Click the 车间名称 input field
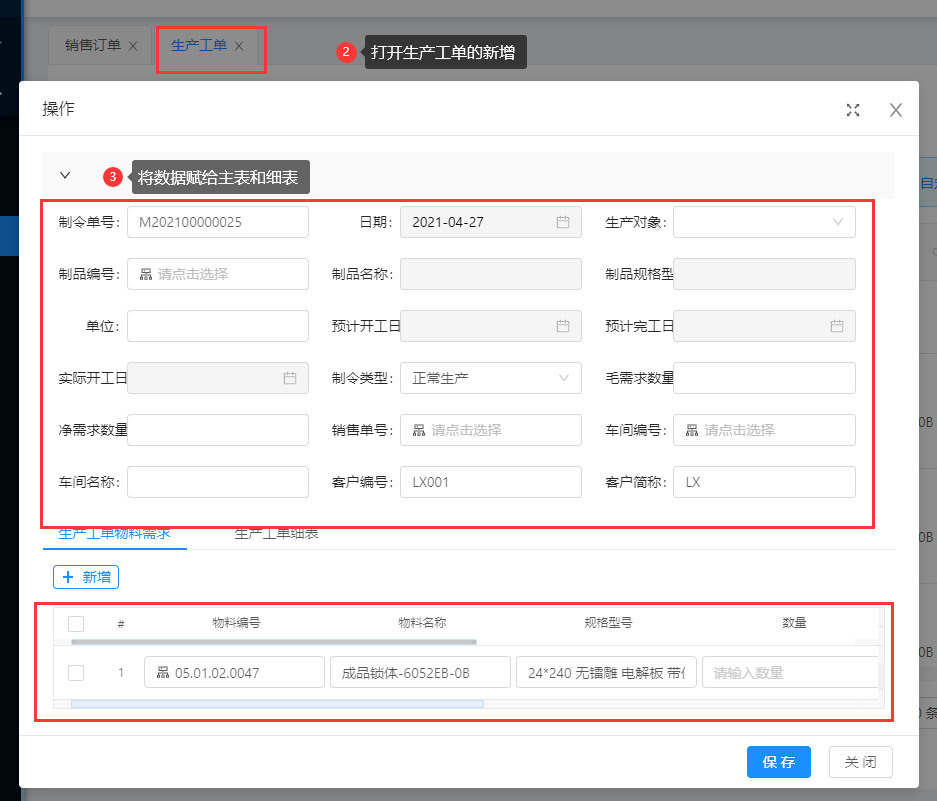This screenshot has width=937, height=801. 218,482
